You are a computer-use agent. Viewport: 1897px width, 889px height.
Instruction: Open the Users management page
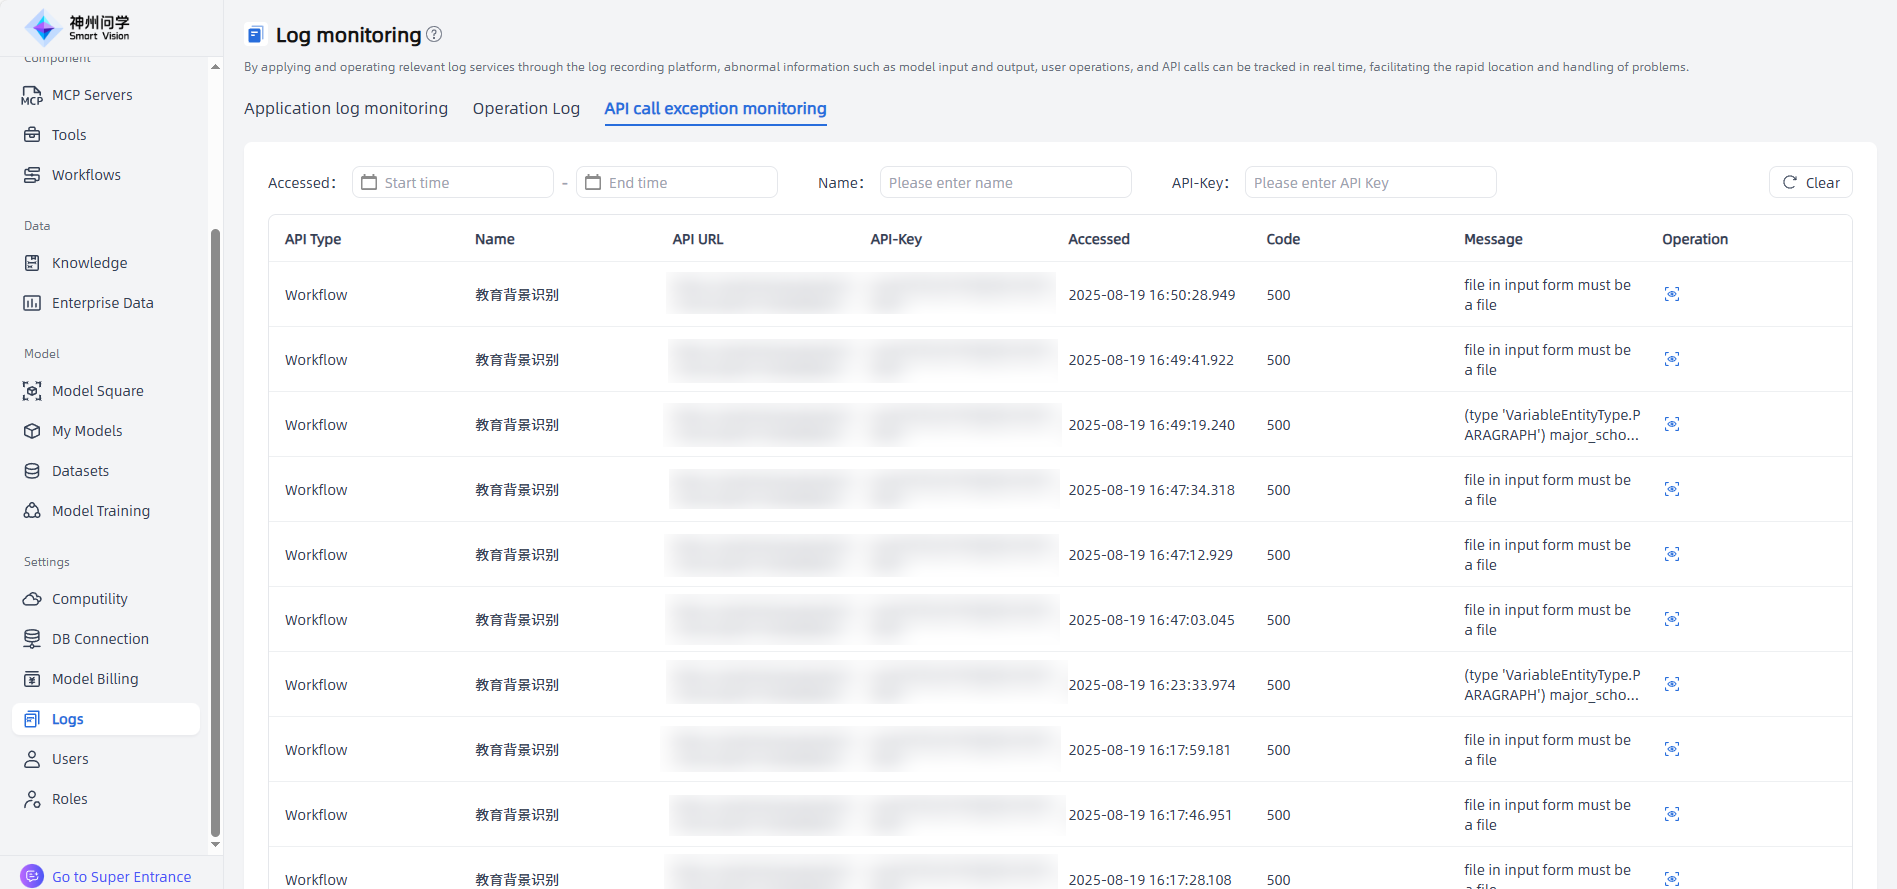(70, 759)
